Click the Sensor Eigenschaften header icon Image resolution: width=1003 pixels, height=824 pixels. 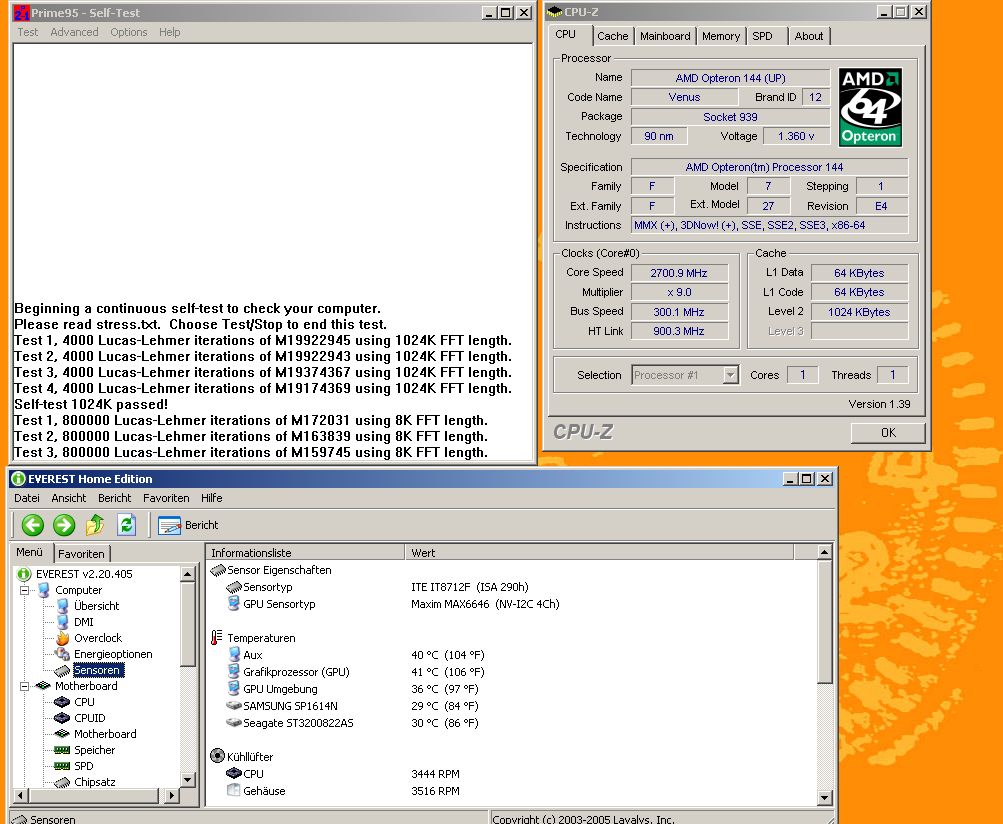pos(217,569)
